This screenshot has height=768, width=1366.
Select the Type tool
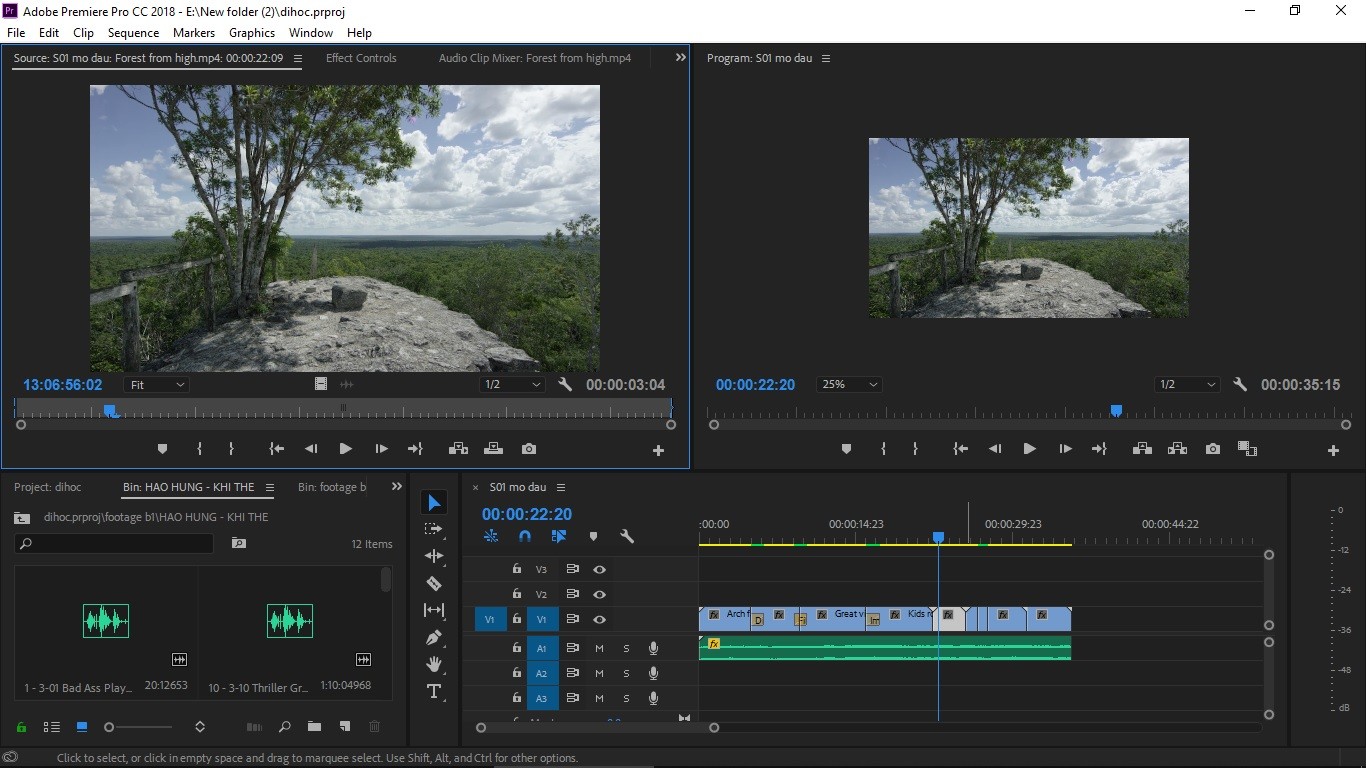click(x=434, y=691)
